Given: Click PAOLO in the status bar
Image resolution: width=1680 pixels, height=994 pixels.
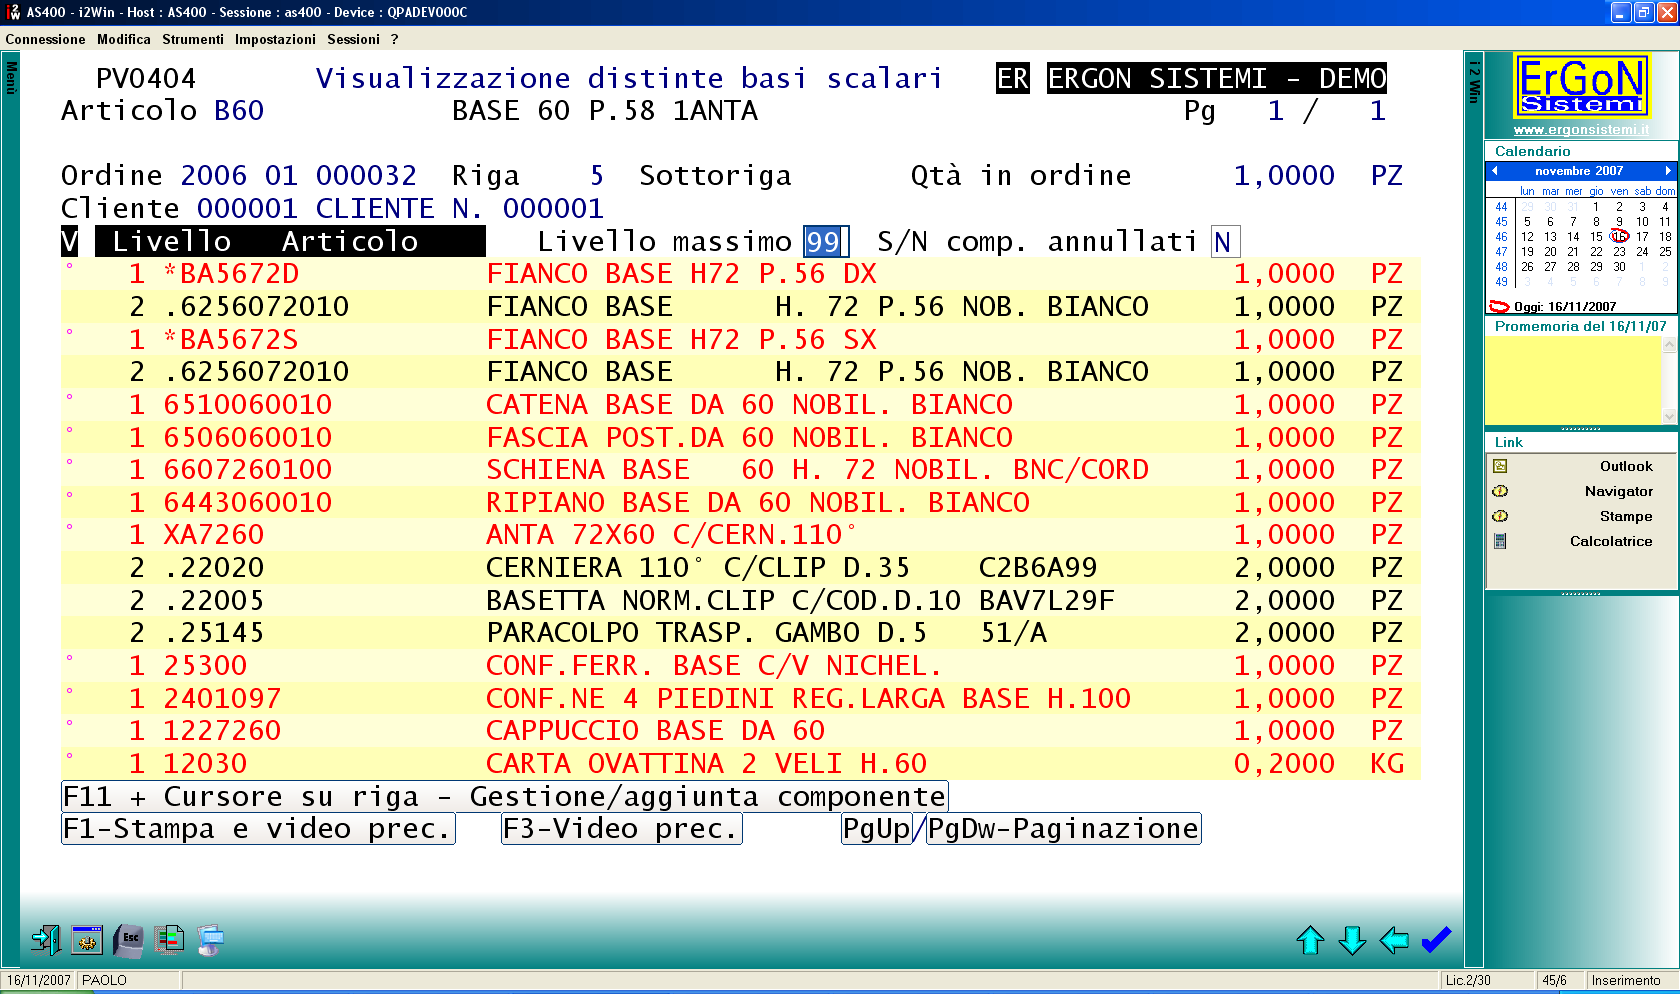Looking at the screenshot, I should tap(104, 980).
